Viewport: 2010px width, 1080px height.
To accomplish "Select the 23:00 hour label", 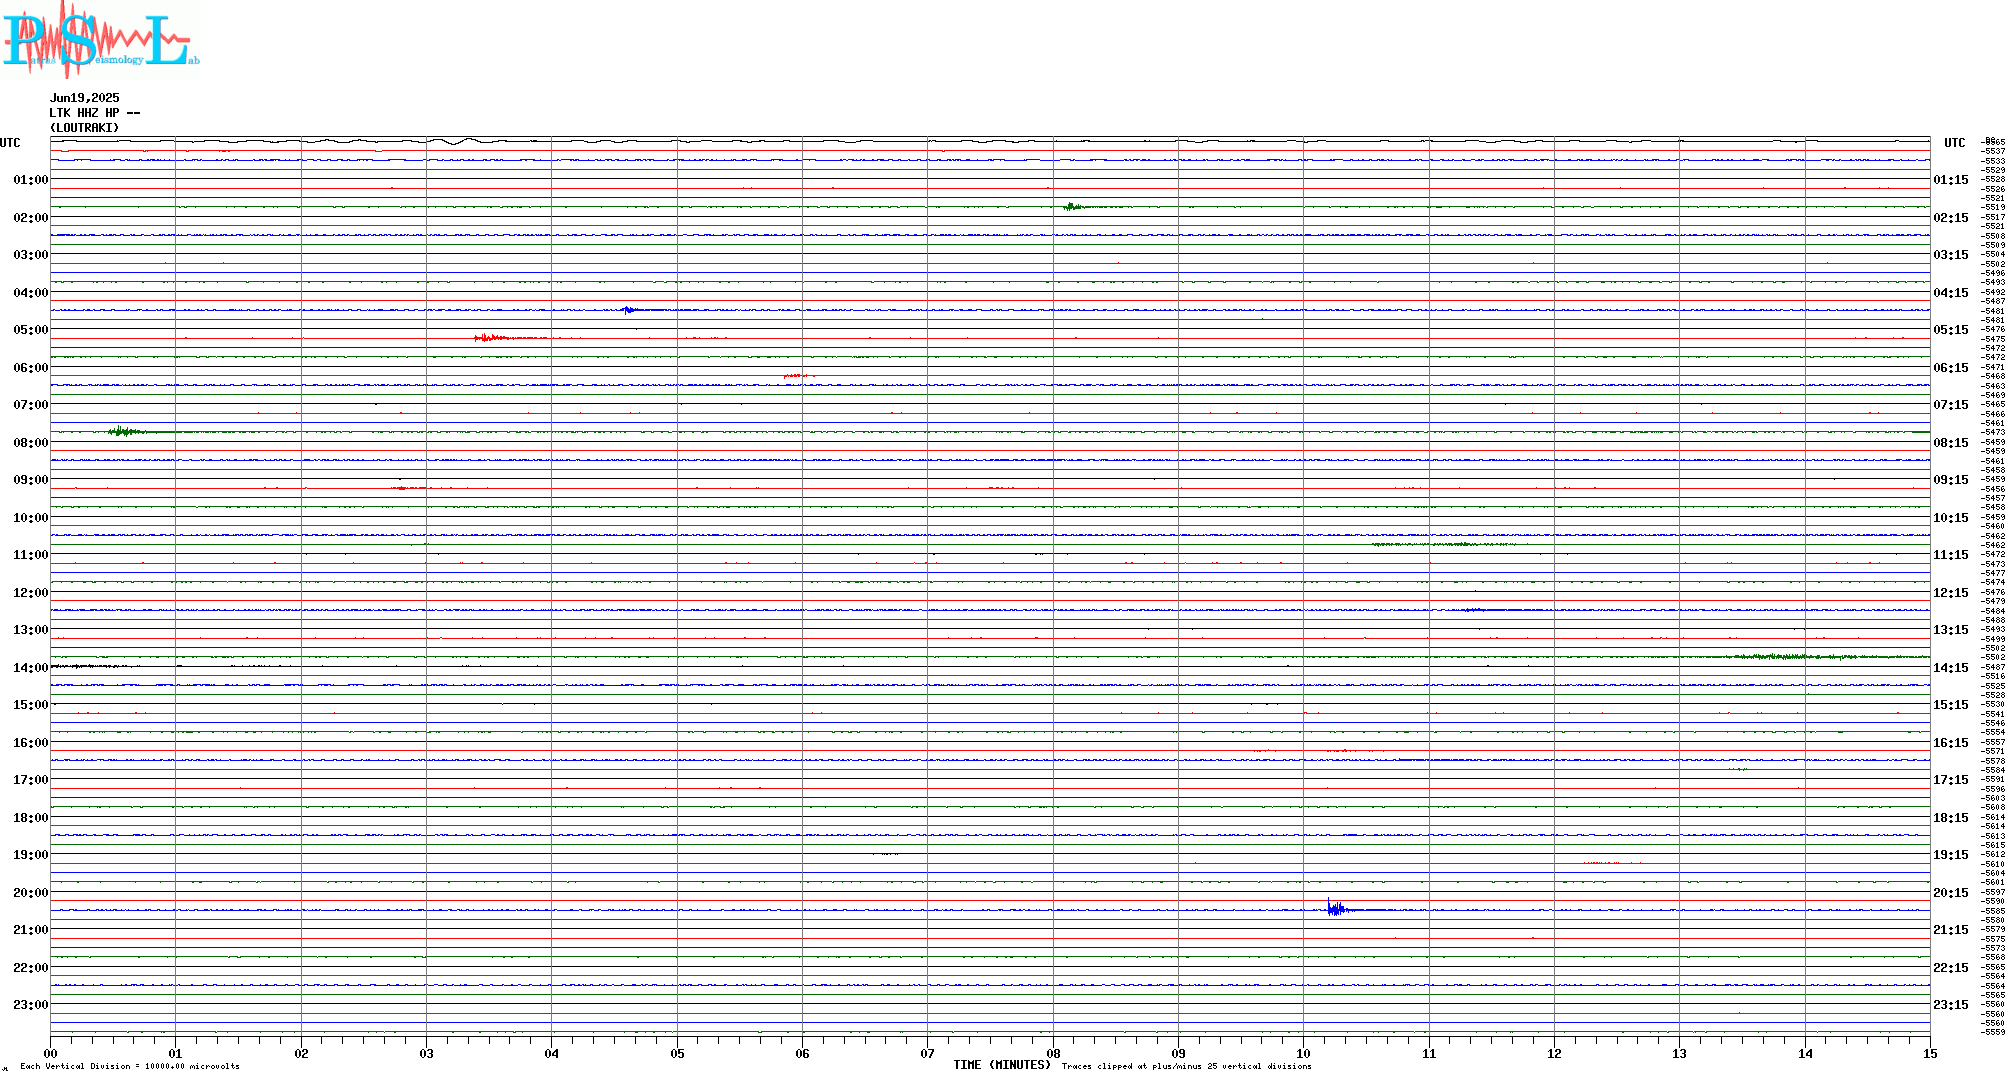I will (30, 1005).
